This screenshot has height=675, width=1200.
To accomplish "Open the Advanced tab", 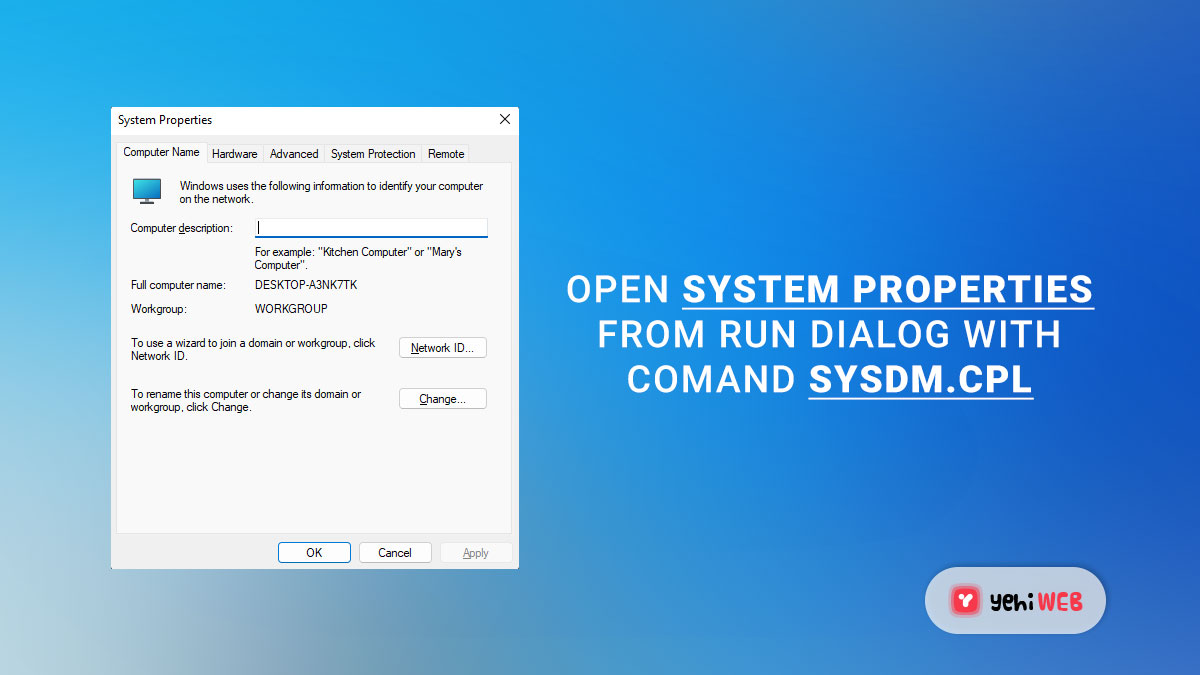I will point(294,154).
